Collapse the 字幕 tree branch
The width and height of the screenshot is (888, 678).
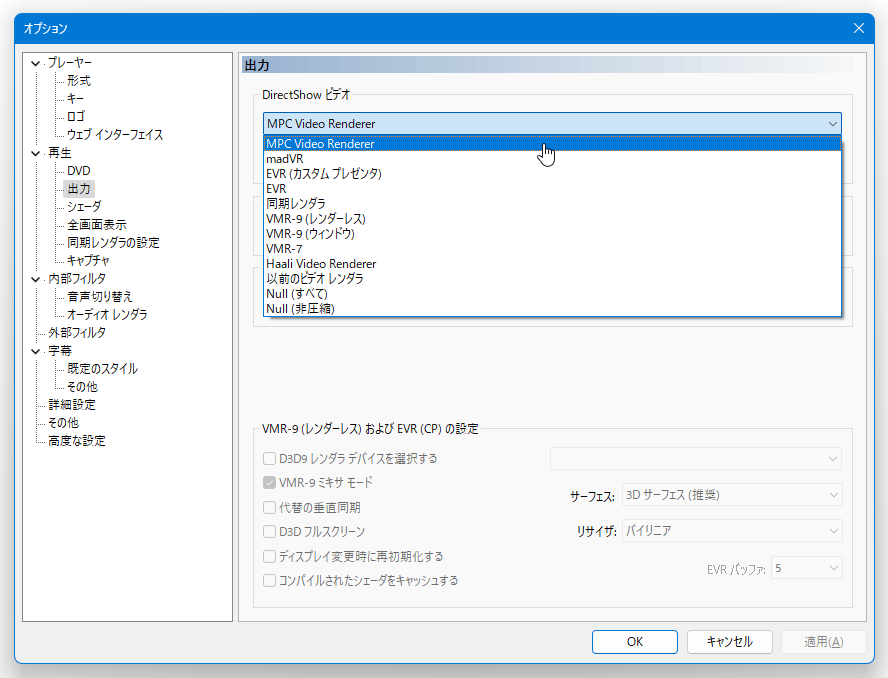[36, 352]
